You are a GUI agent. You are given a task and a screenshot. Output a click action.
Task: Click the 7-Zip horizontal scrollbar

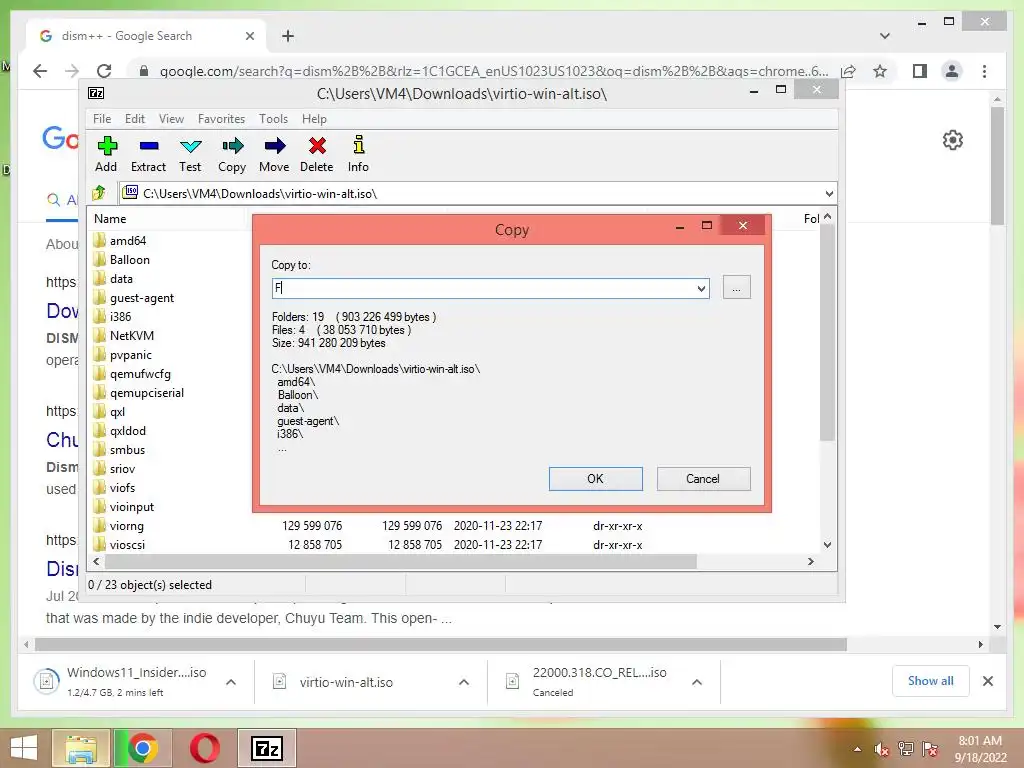(x=400, y=562)
